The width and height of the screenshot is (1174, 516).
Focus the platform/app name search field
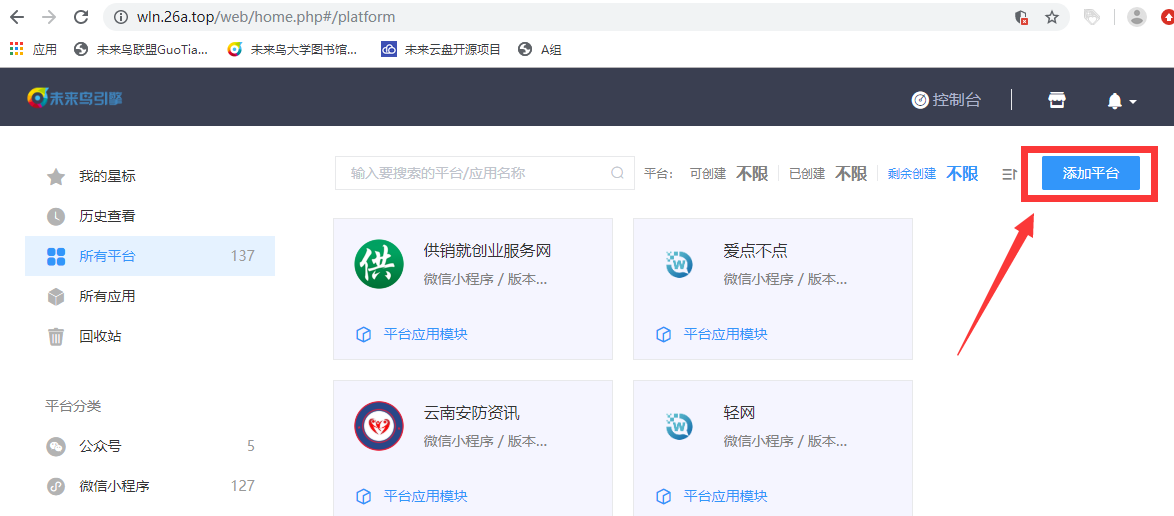coord(475,173)
